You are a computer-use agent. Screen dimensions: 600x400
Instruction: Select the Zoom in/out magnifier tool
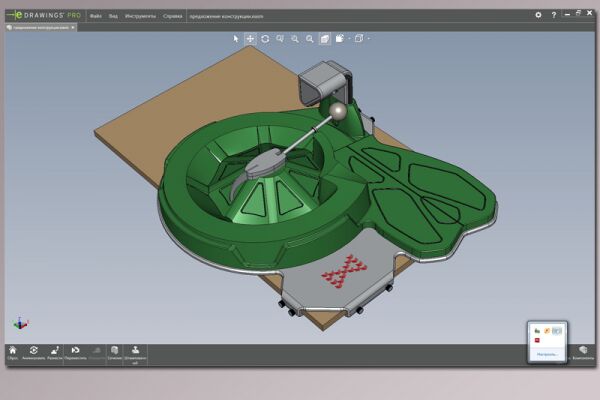(x=295, y=39)
